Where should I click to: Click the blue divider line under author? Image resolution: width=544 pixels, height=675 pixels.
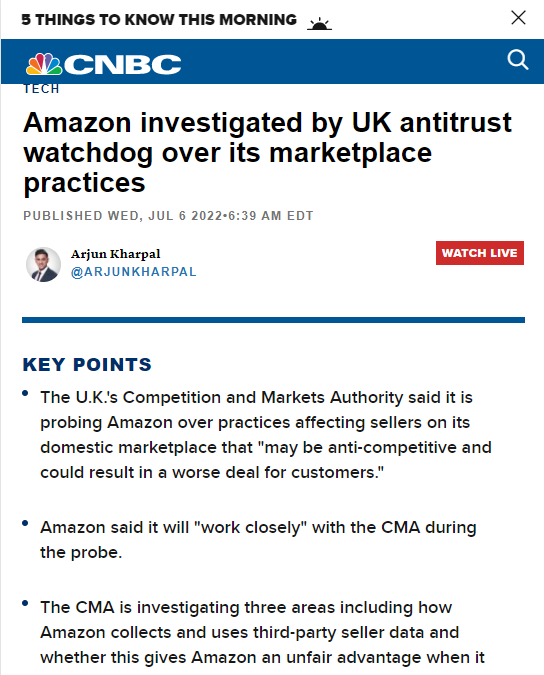[x=273, y=320]
